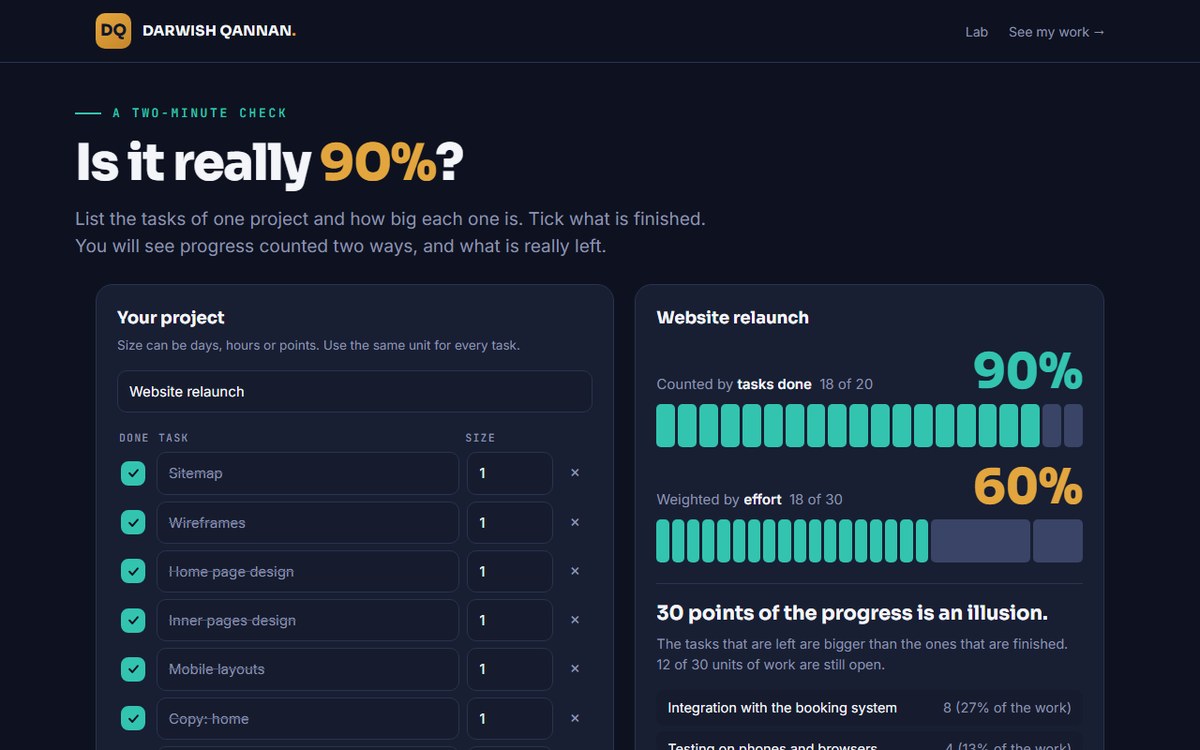Image resolution: width=1200 pixels, height=750 pixels.
Task: Click the '18 of 20' count text
Action: pos(846,384)
